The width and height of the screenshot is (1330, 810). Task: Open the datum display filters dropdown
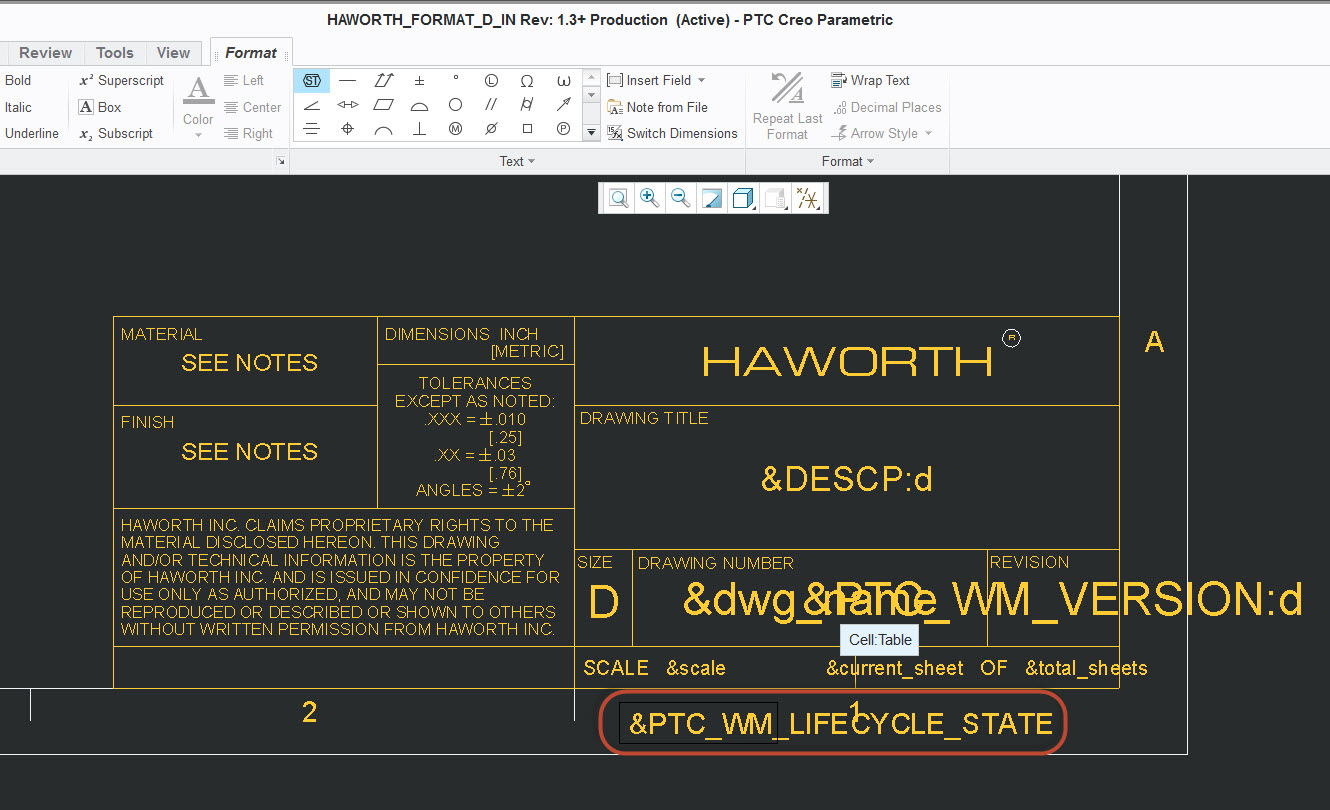tap(807, 198)
